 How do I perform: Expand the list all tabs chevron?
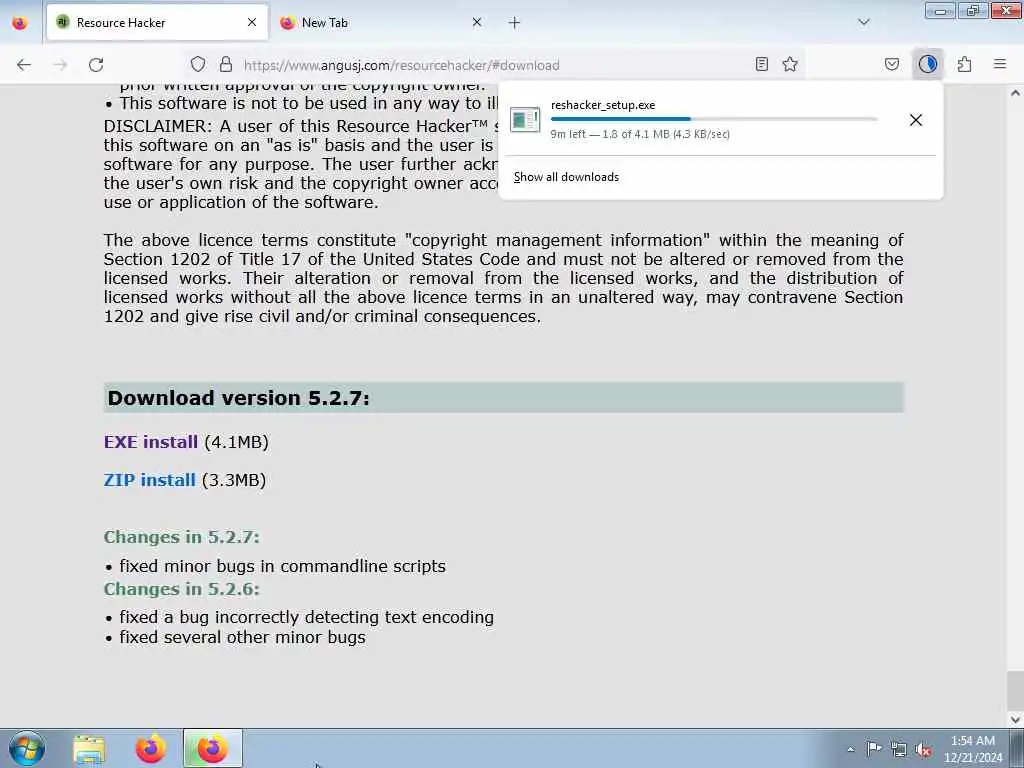(x=863, y=22)
